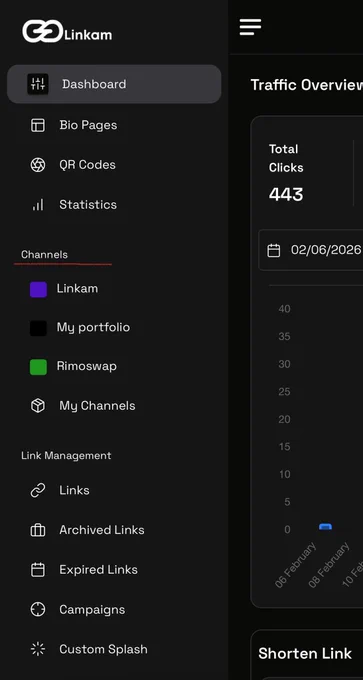Click the My Channels cube icon
This screenshot has width=363, height=680.
click(38, 405)
